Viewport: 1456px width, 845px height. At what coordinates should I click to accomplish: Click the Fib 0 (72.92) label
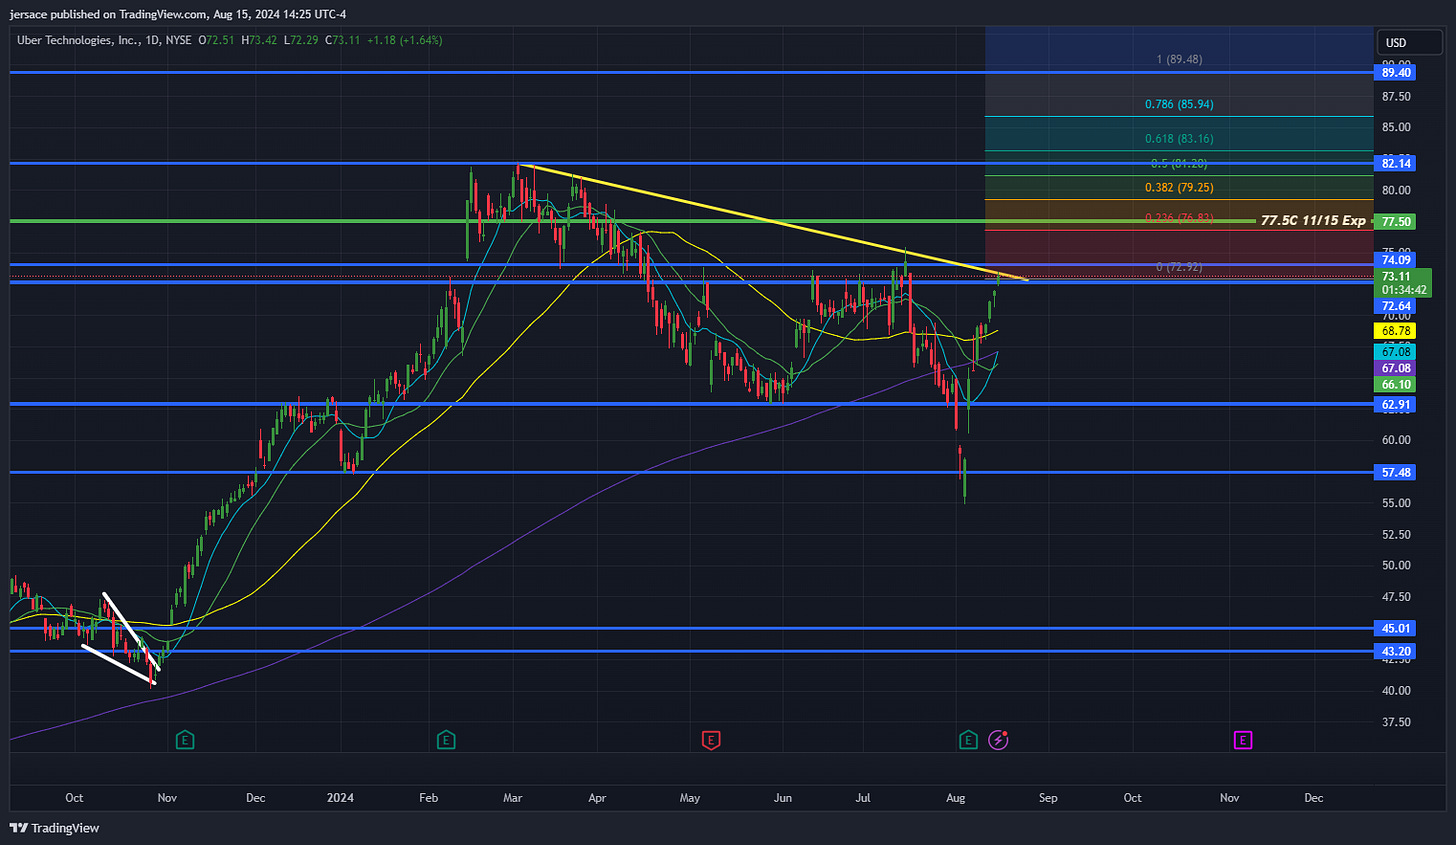pyautogui.click(x=1179, y=267)
